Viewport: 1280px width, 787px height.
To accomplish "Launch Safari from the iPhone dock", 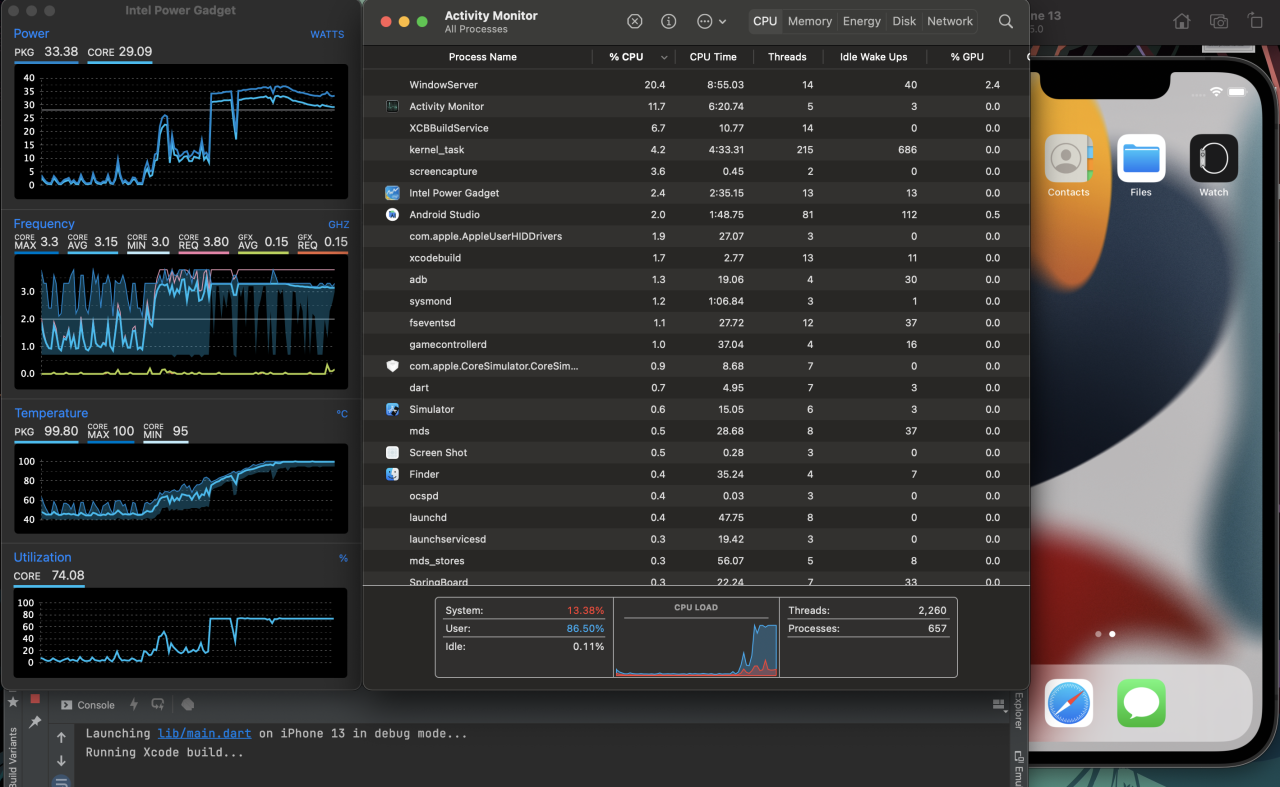I will click(x=1069, y=703).
